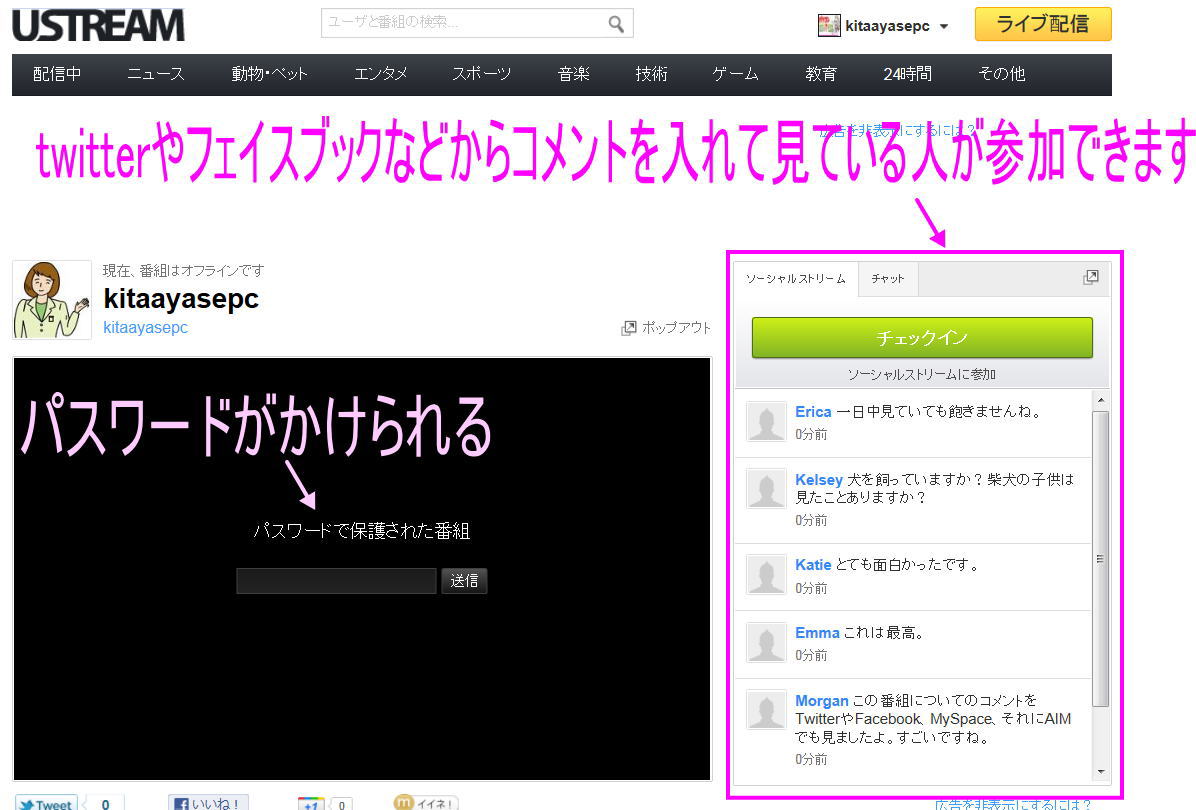Viewport: 1196px width, 810px height.
Task: Open the 技術 category
Action: click(x=651, y=74)
